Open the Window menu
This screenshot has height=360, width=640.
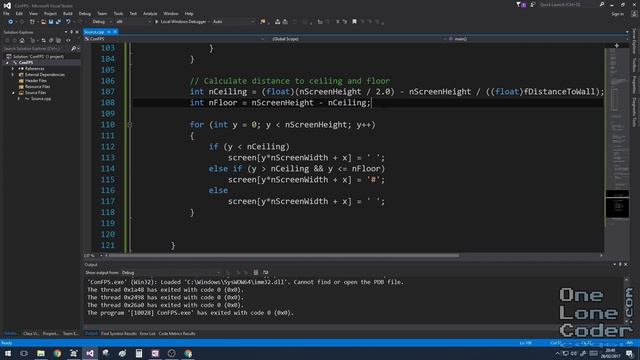pos(171,13)
